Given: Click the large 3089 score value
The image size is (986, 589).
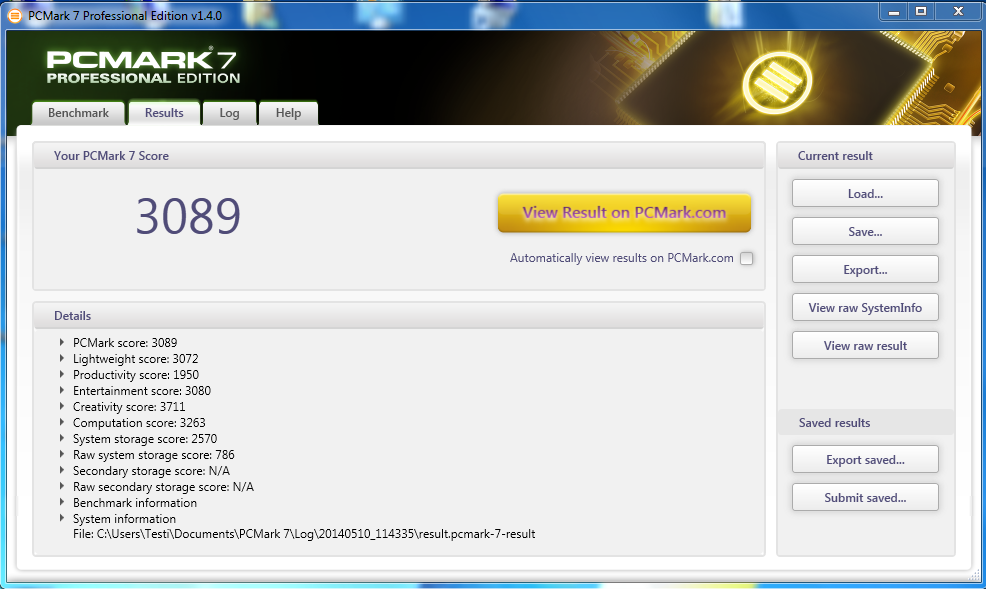Looking at the screenshot, I should pyautogui.click(x=188, y=216).
